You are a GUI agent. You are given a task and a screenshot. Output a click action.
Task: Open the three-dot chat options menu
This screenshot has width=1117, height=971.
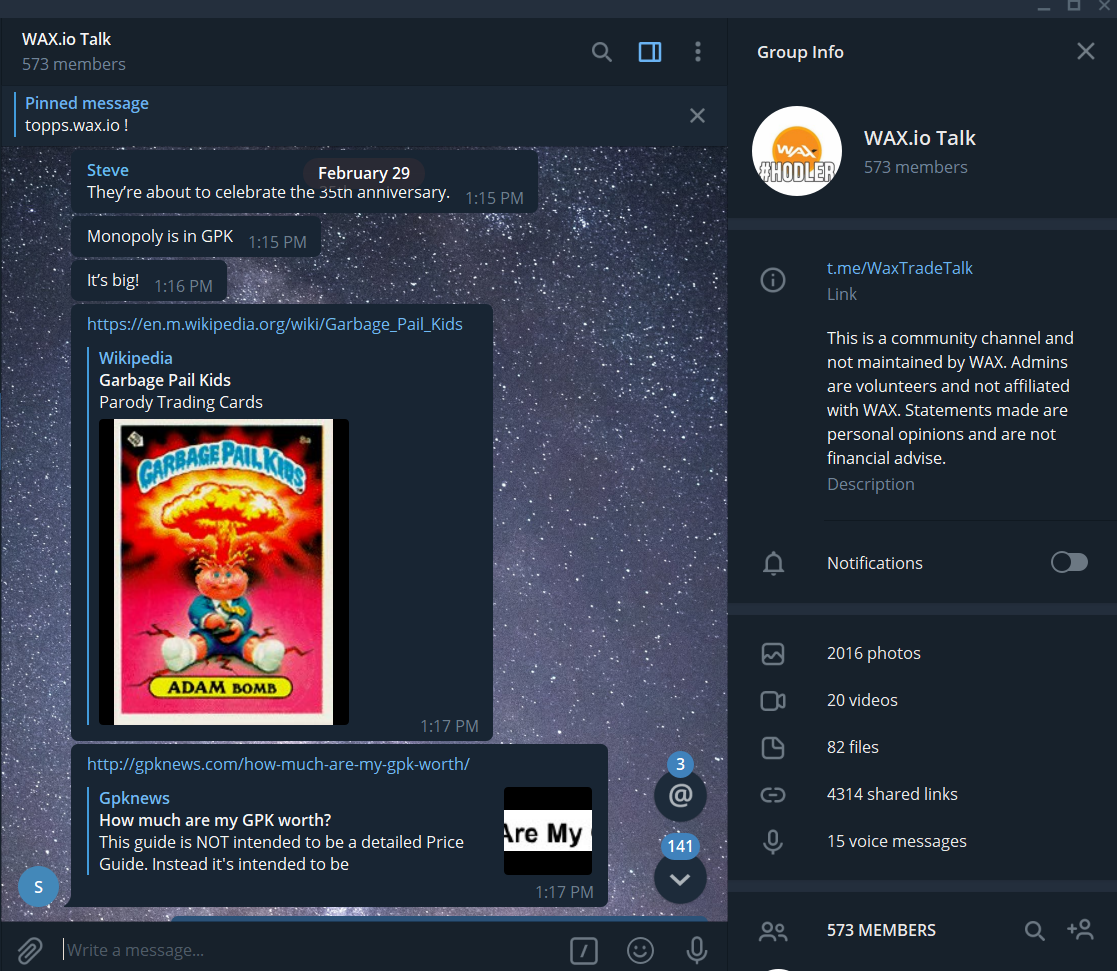697,52
